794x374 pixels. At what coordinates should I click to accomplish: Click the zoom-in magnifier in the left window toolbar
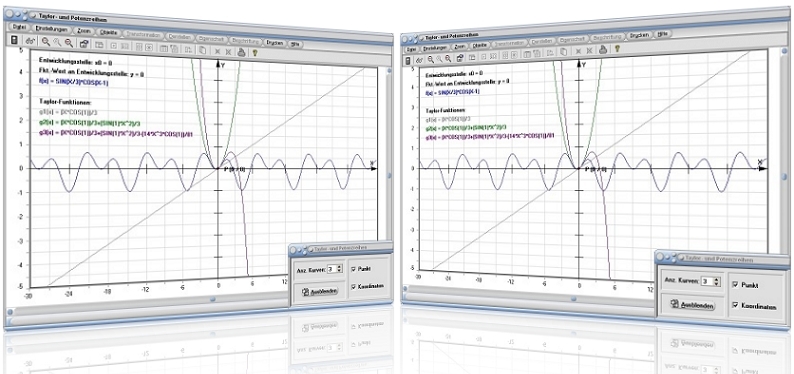[46, 42]
